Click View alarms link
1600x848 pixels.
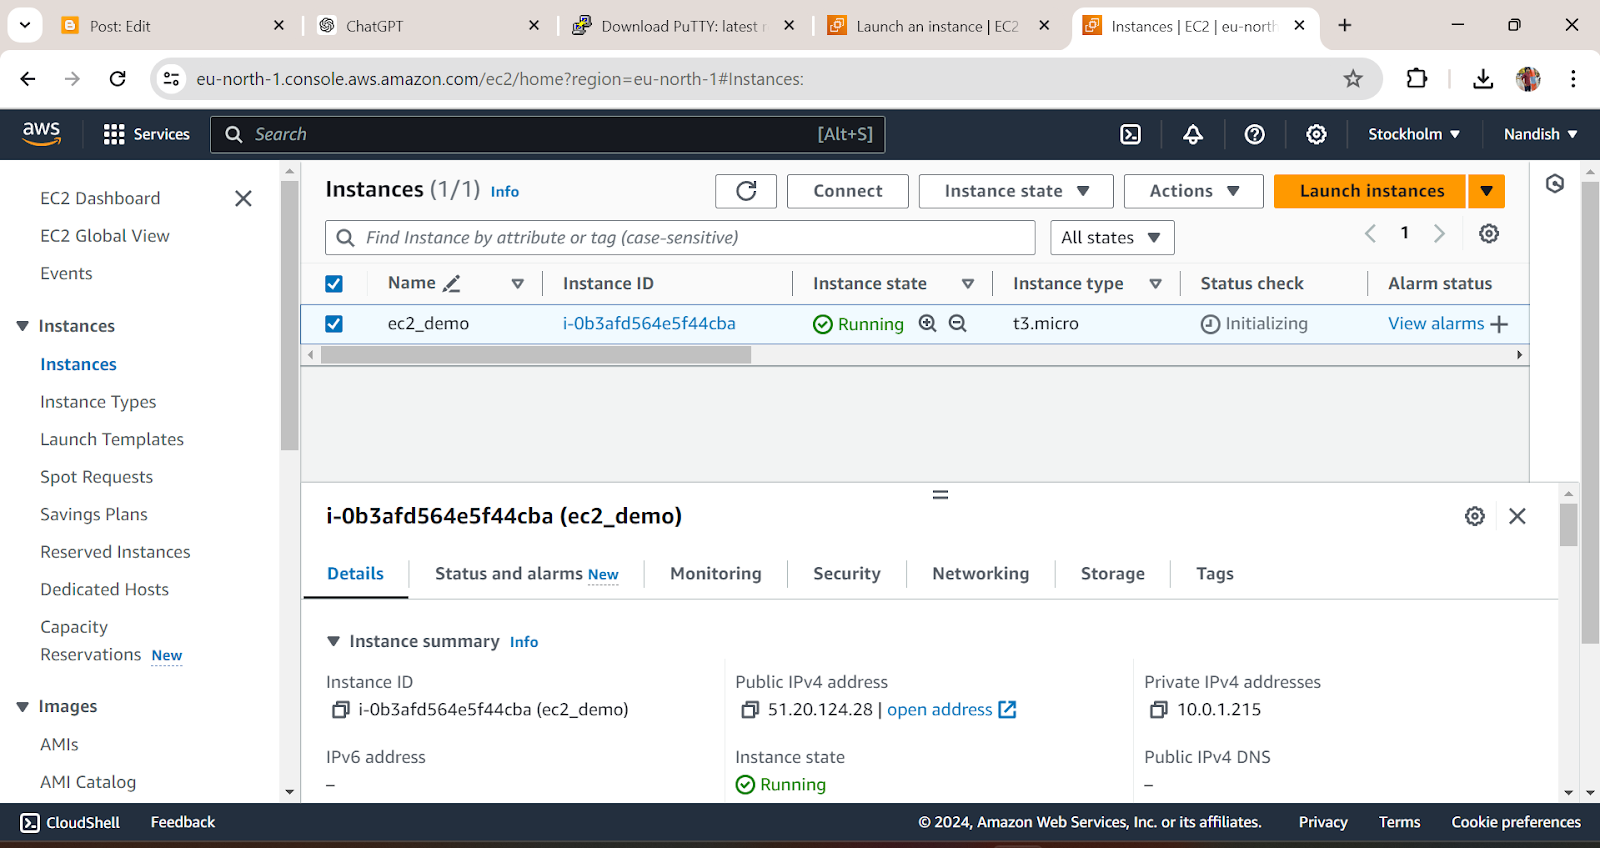[1436, 324]
